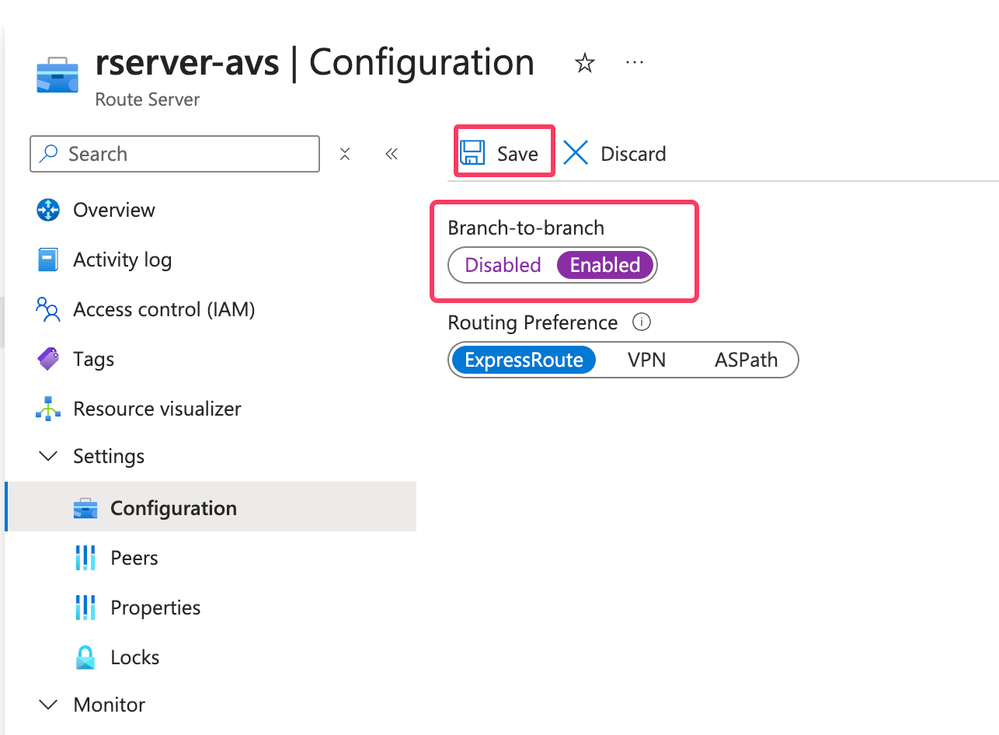Favorite this page with the star icon
Screen dimensions: 999x735
pyautogui.click(x=584, y=63)
